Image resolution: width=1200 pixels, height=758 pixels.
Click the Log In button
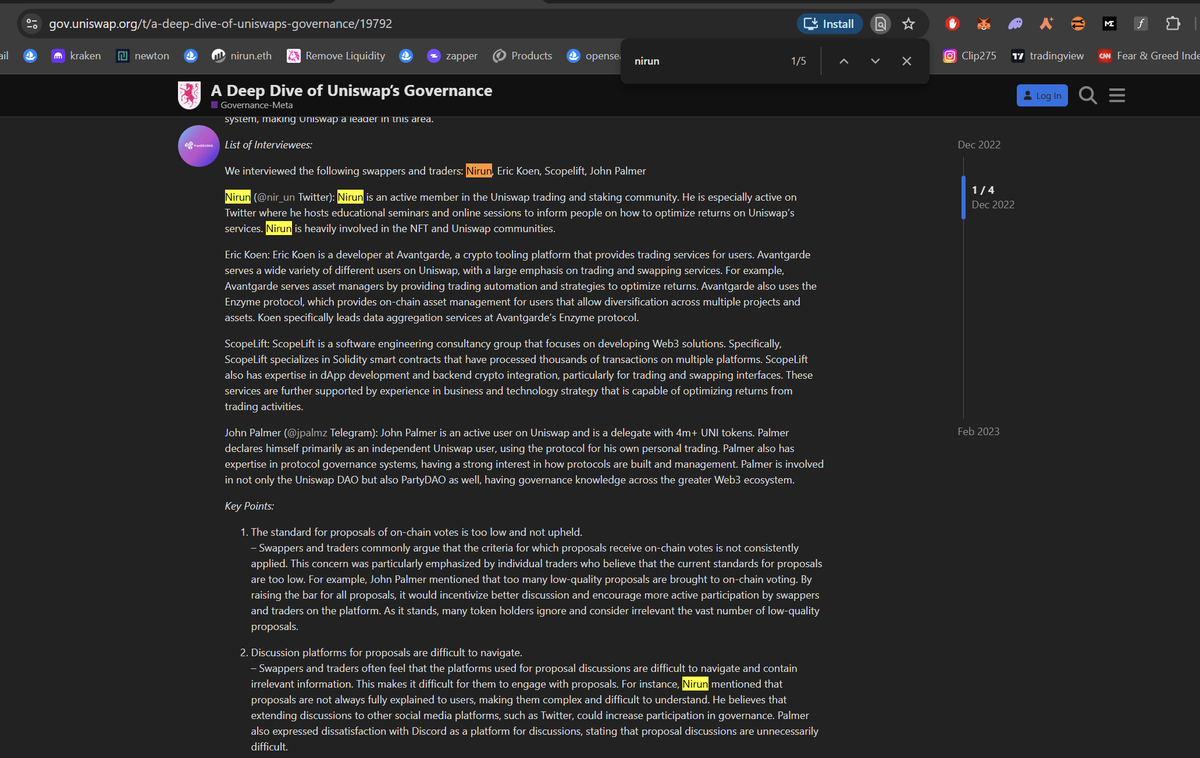coord(1042,95)
